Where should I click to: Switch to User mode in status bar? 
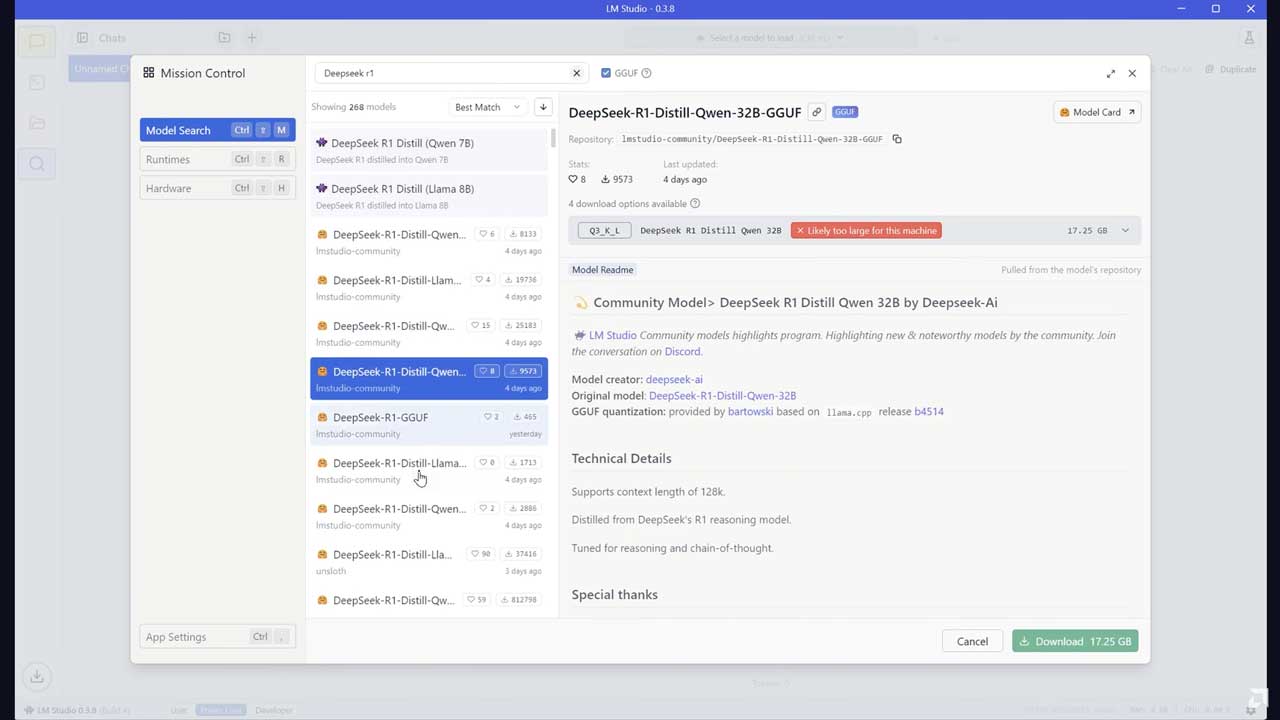[x=178, y=710]
